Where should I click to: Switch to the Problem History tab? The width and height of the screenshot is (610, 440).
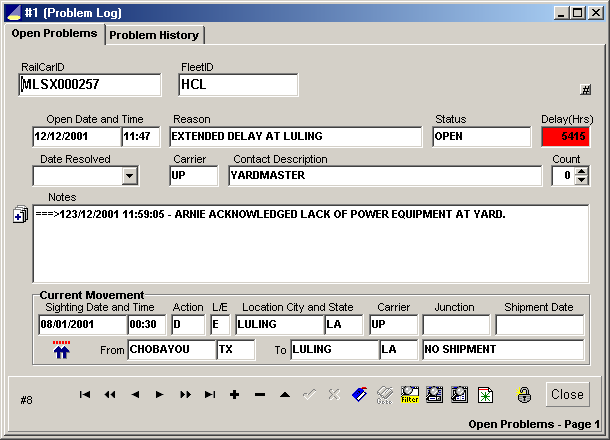pos(154,35)
